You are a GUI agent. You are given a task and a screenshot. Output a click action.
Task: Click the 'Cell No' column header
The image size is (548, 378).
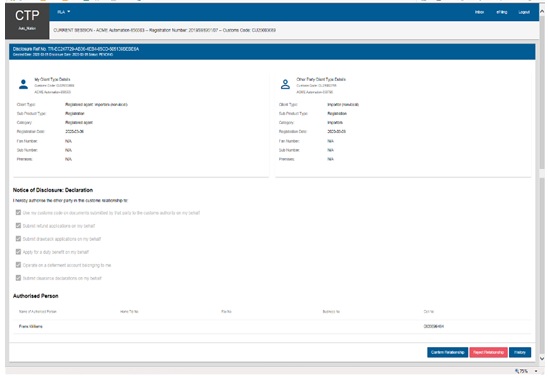coord(429,311)
